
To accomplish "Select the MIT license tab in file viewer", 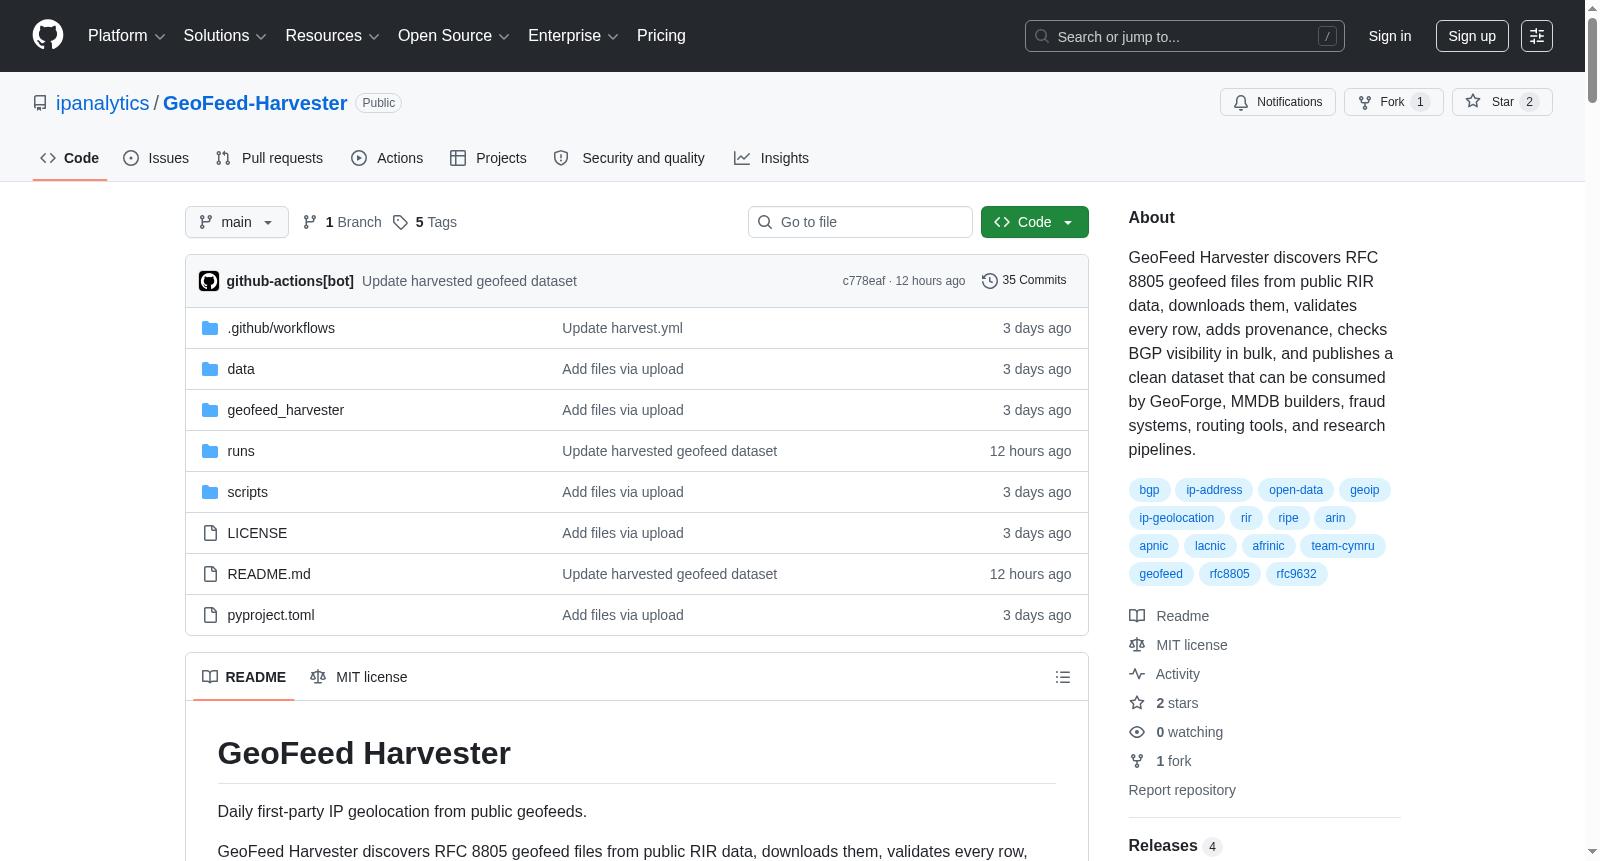I will (x=359, y=677).
